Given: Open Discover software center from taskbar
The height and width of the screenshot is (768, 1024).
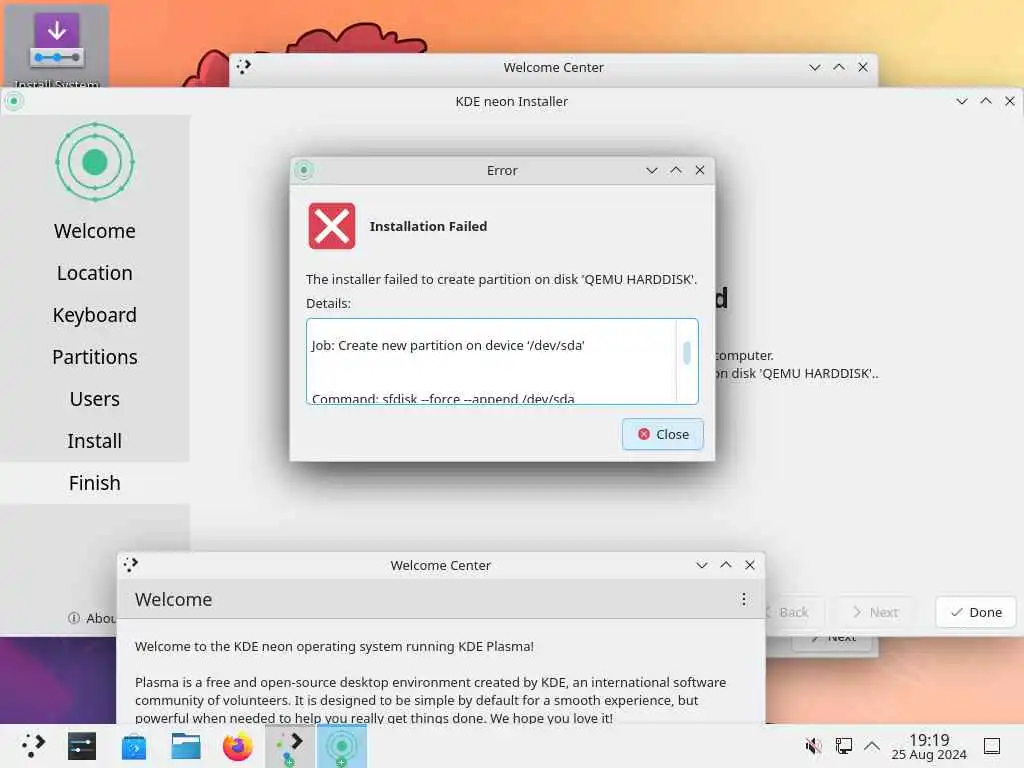Looking at the screenshot, I should click(134, 746).
